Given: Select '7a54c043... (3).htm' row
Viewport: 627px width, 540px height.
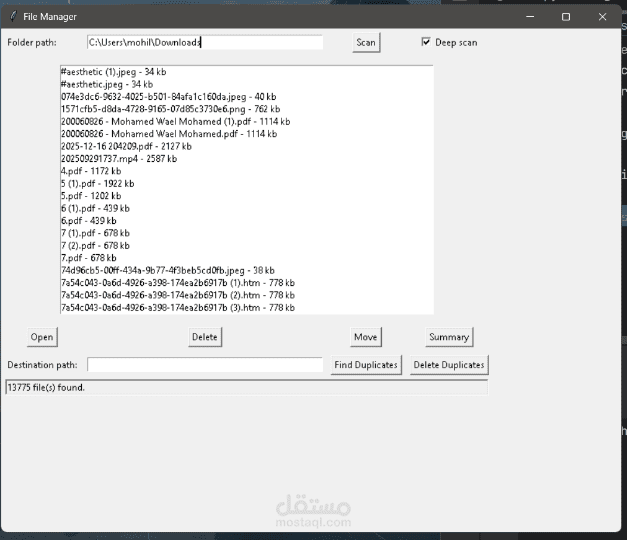Looking at the screenshot, I should [247, 308].
